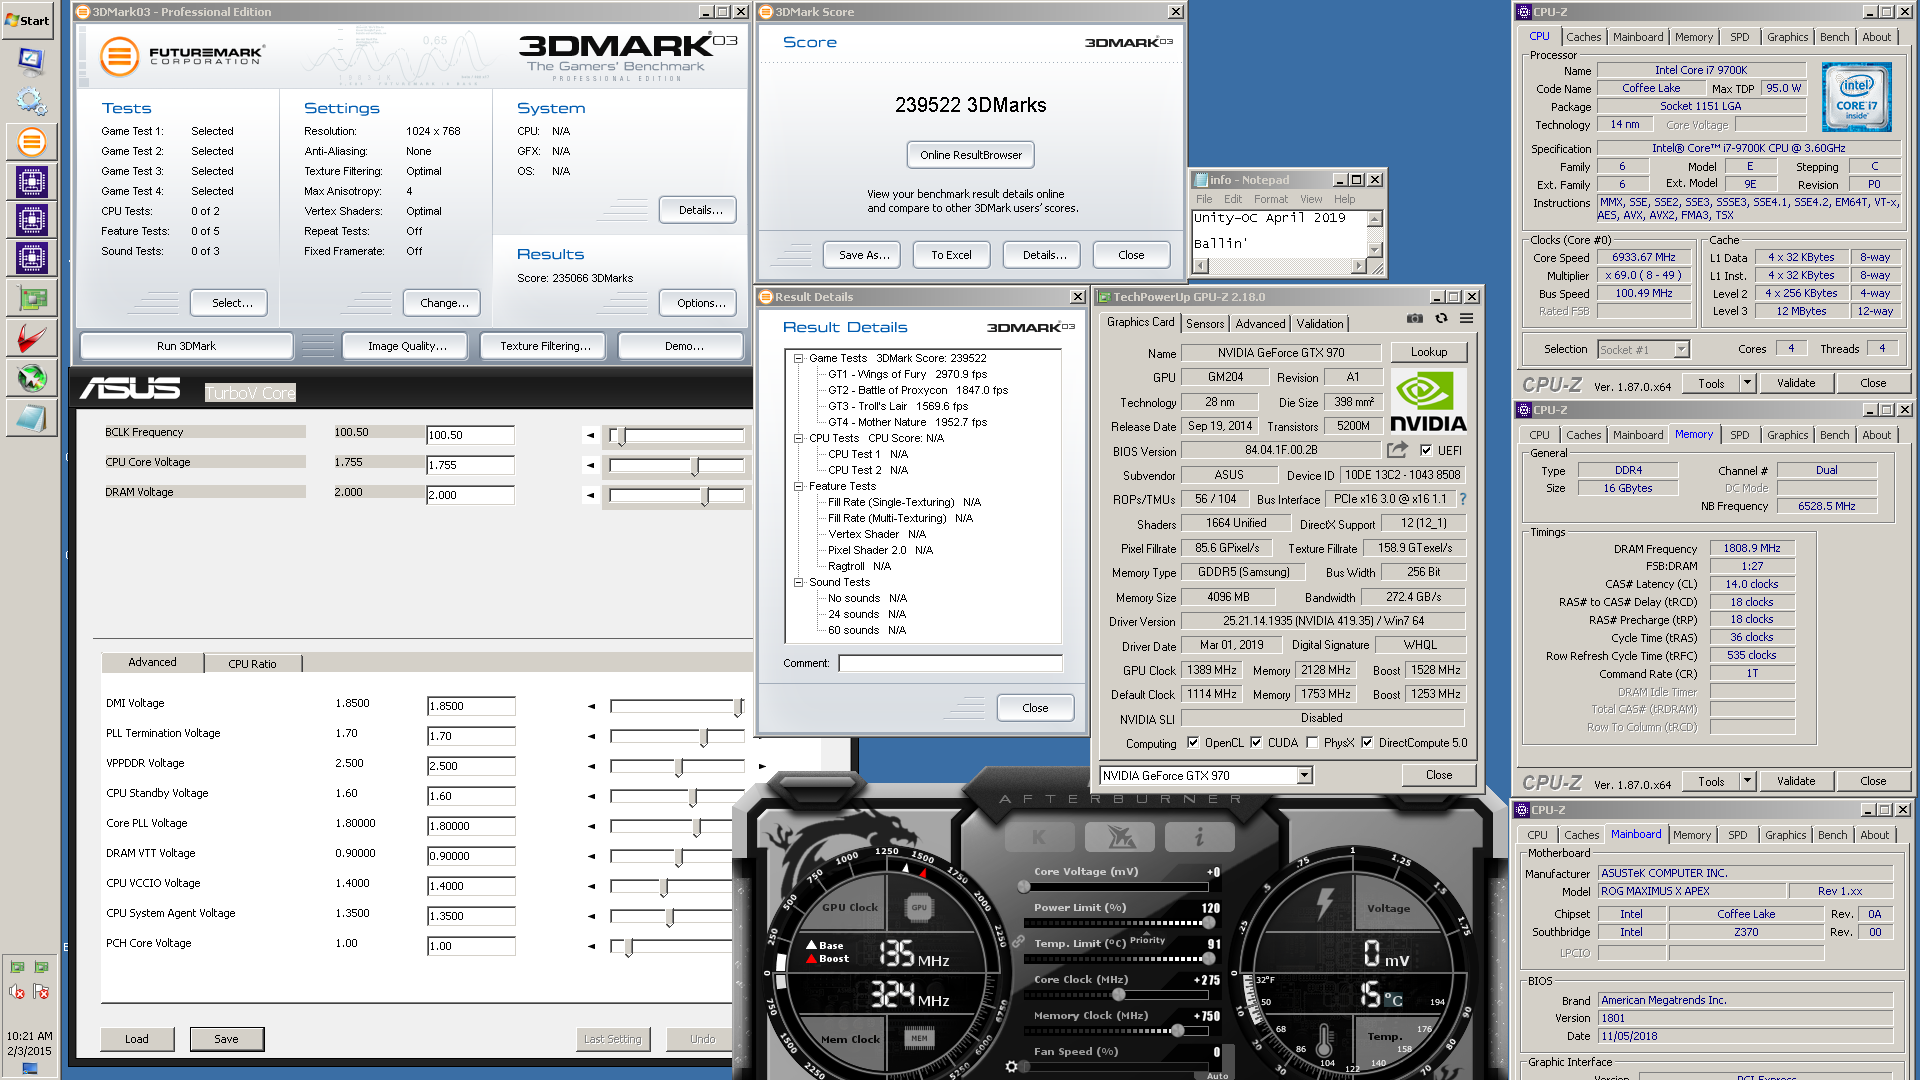Open the SPD tab in middle CPU-Z window
The width and height of the screenshot is (1920, 1080).
1740,435
